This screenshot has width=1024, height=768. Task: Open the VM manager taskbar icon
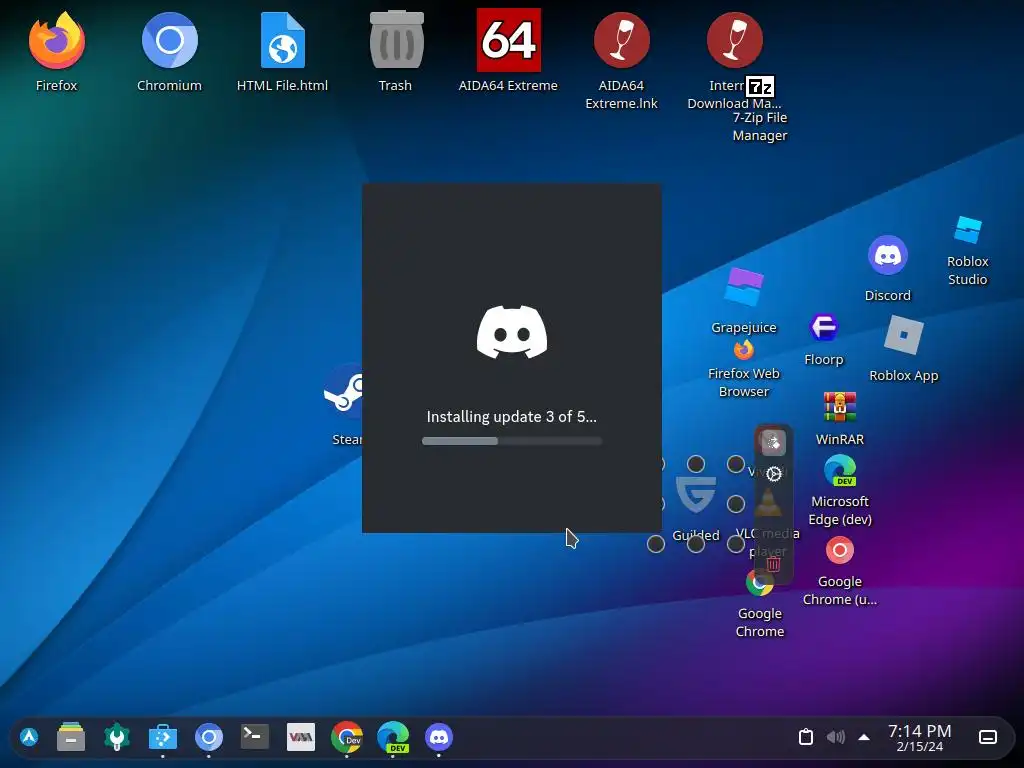point(301,737)
